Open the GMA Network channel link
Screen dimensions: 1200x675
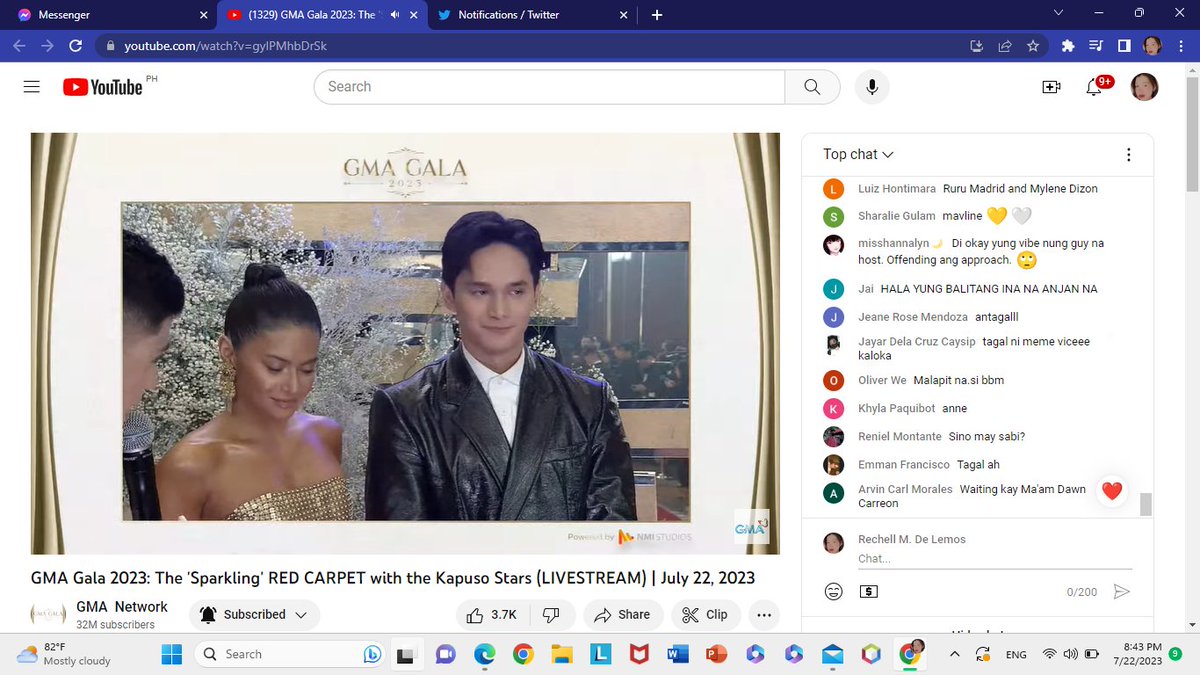122,606
